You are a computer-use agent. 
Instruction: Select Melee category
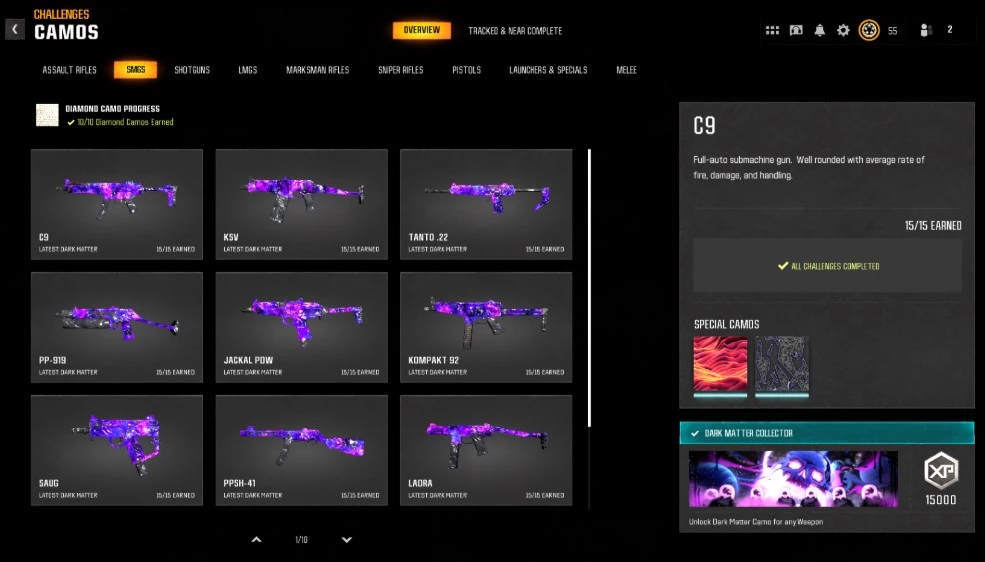click(626, 70)
